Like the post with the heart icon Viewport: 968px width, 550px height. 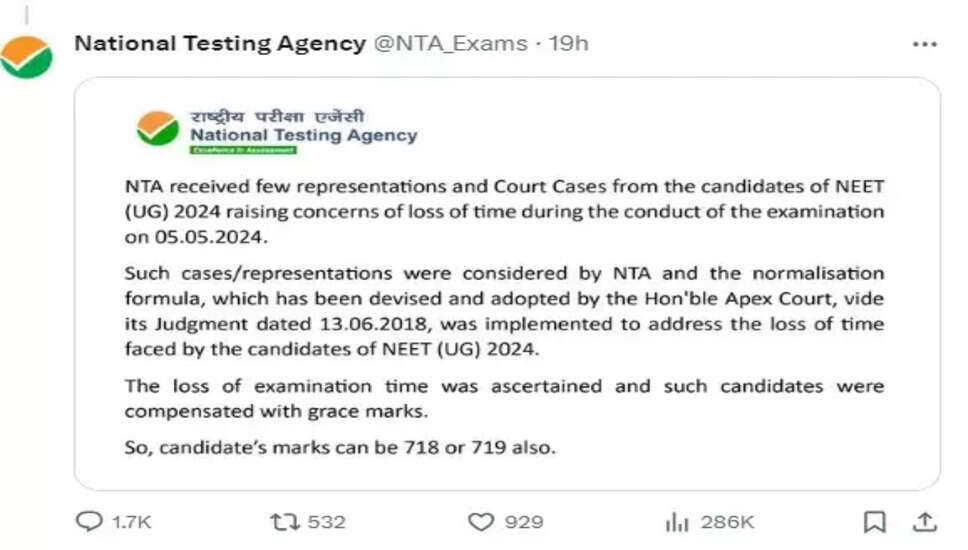[482, 521]
